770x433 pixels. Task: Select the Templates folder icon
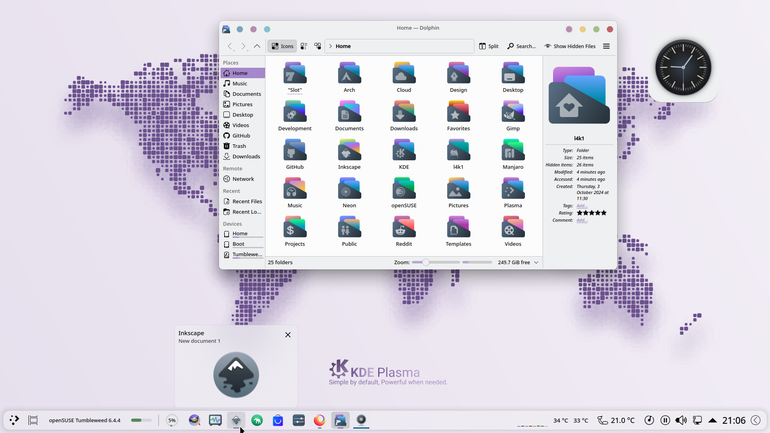tap(458, 227)
